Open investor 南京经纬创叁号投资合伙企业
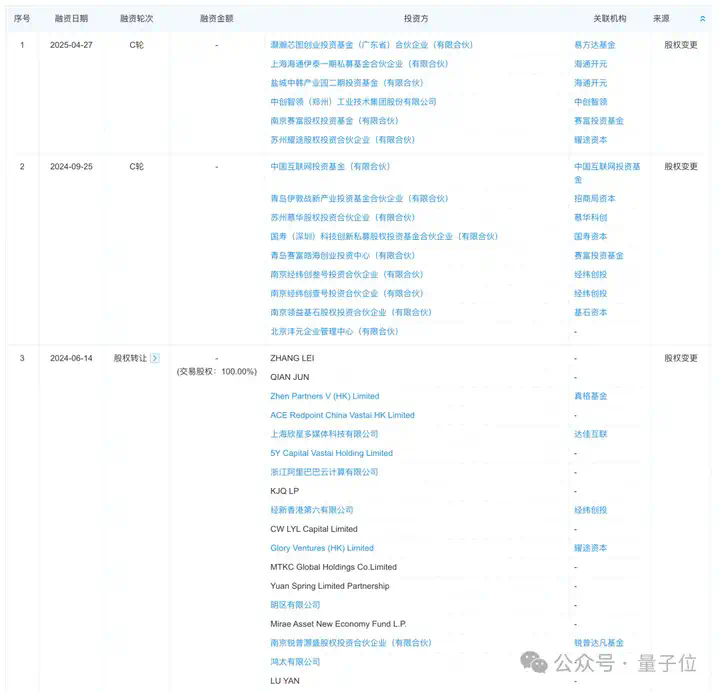This screenshot has width=720, height=692. 347,274
